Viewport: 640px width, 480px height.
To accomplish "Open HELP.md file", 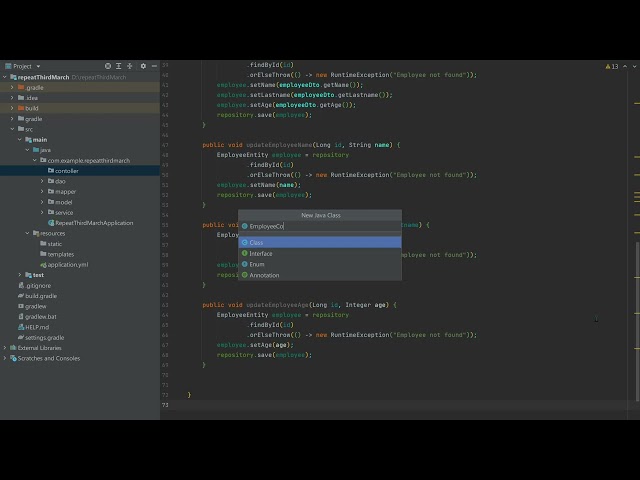I will coord(37,327).
